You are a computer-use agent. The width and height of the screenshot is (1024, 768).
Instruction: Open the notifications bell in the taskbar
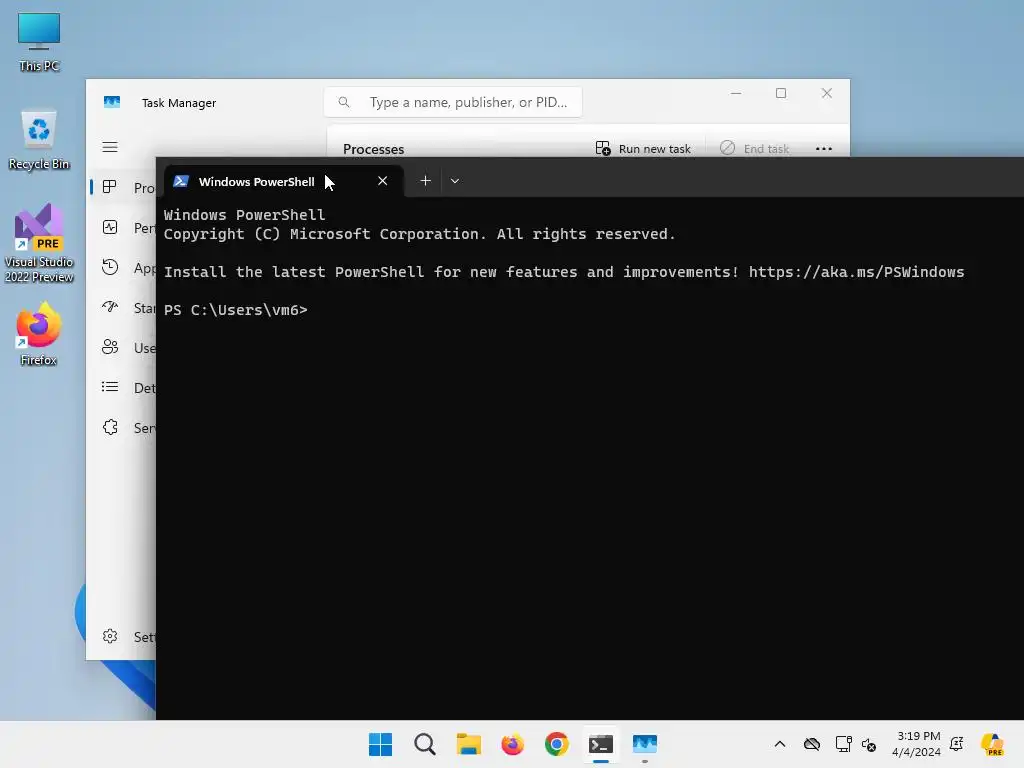point(957,744)
